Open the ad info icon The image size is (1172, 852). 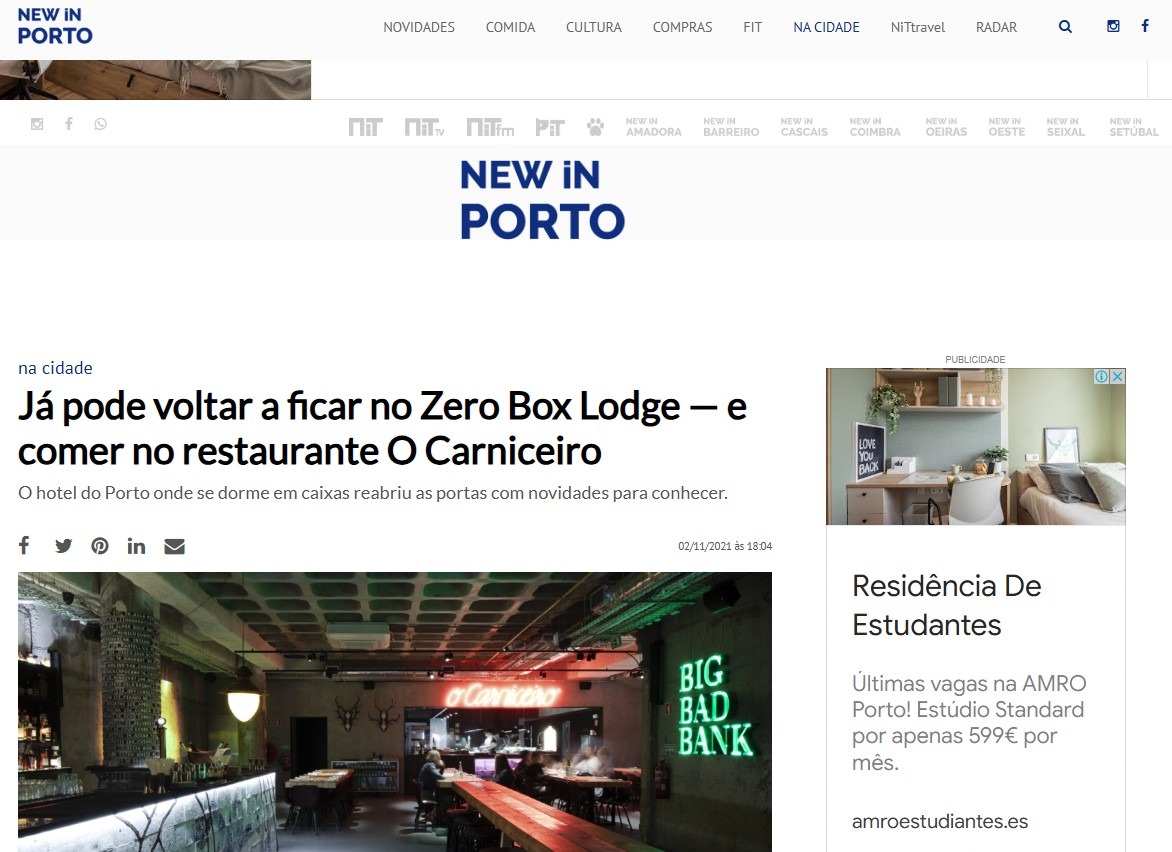(1102, 377)
